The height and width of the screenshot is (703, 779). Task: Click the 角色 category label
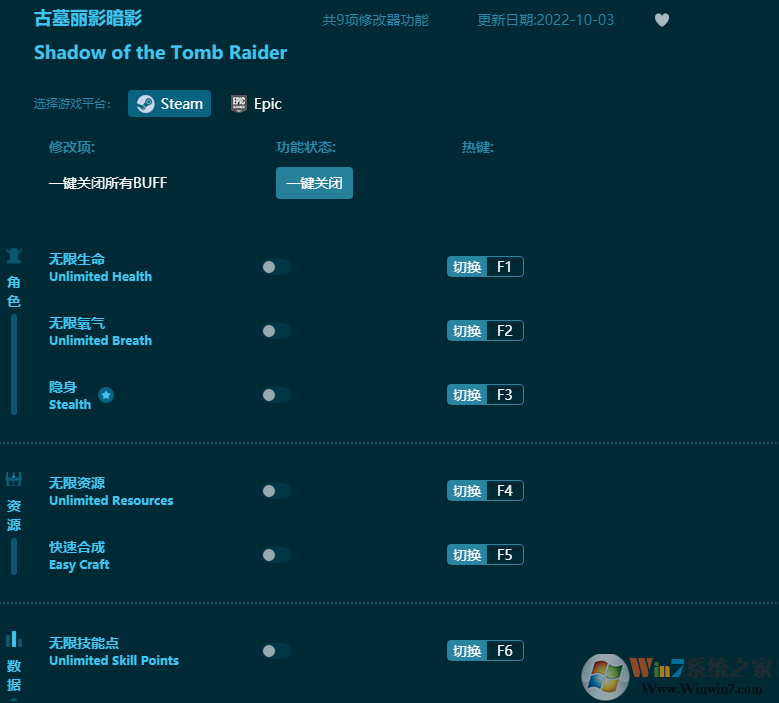click(x=14, y=292)
